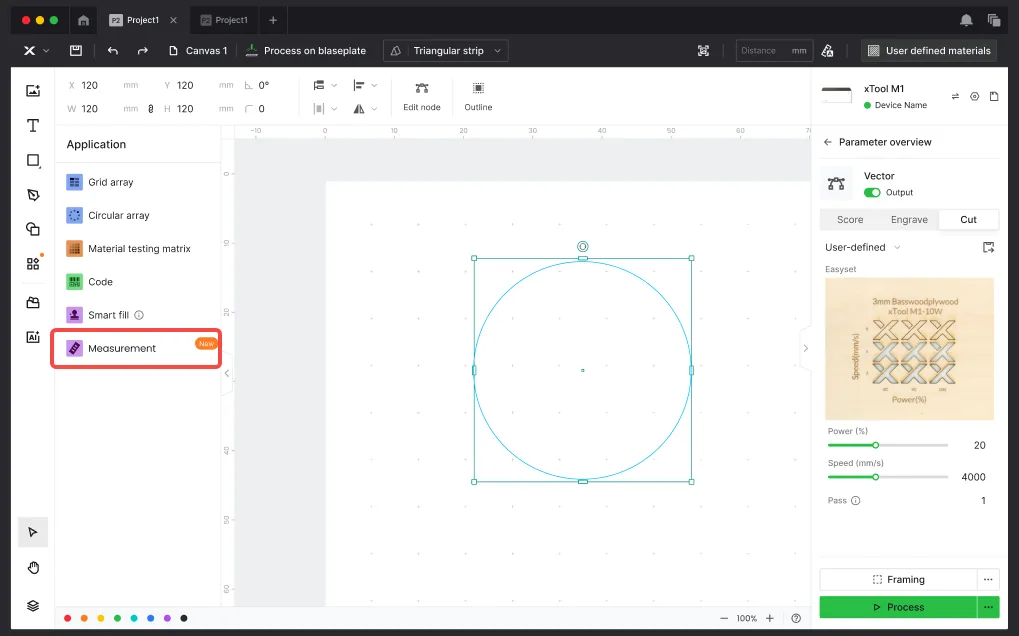Screen dimensions: 1019x636
Task: Switch device with the swap arrows icon
Action: [x=955, y=96]
